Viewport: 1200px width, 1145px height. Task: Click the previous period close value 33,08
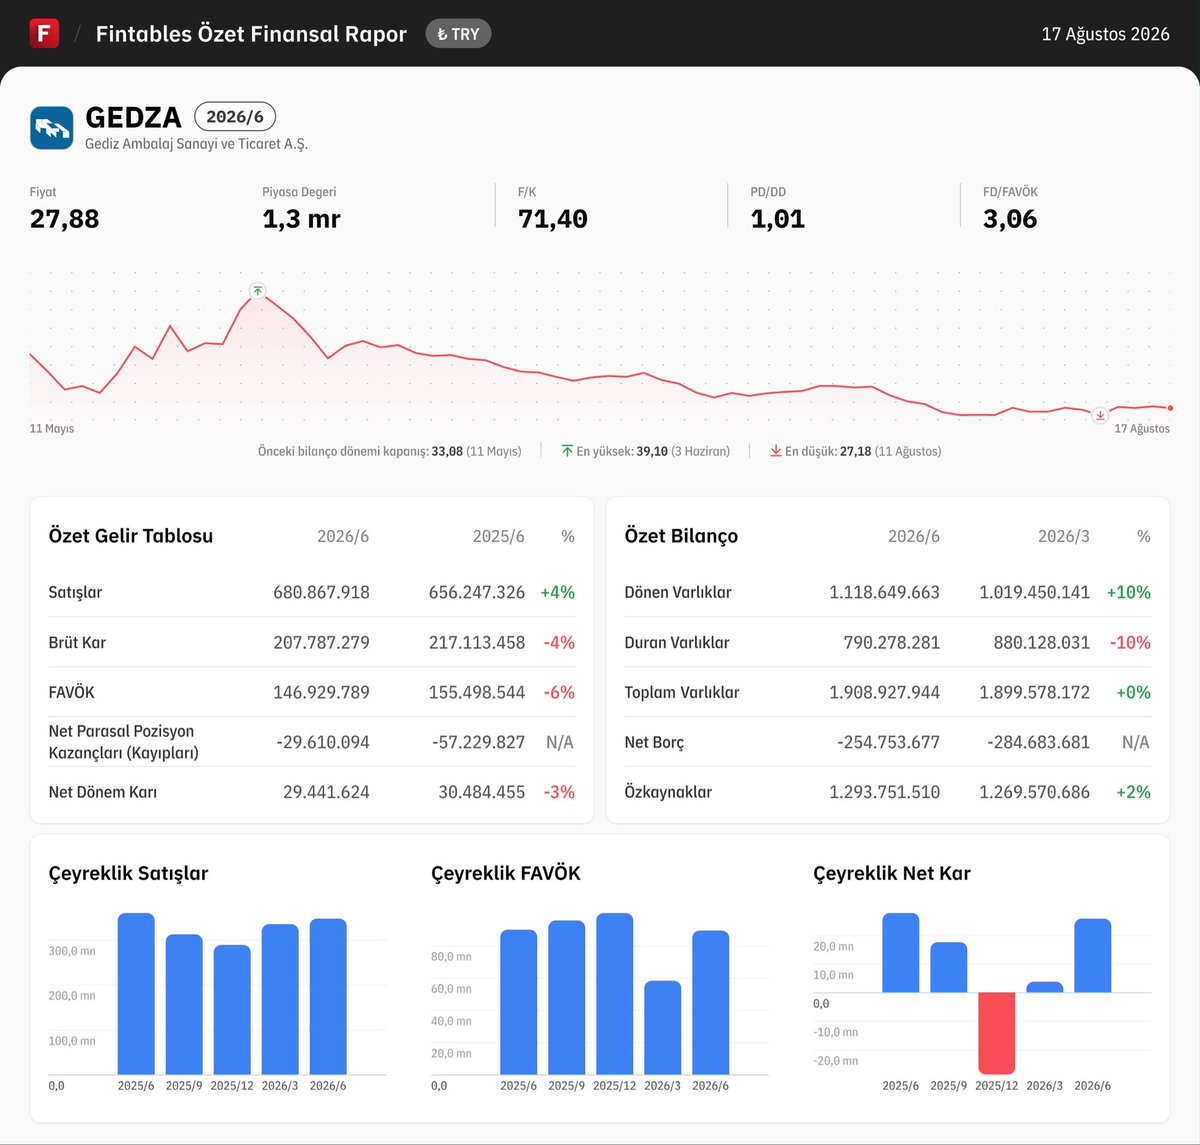pyautogui.click(x=447, y=452)
